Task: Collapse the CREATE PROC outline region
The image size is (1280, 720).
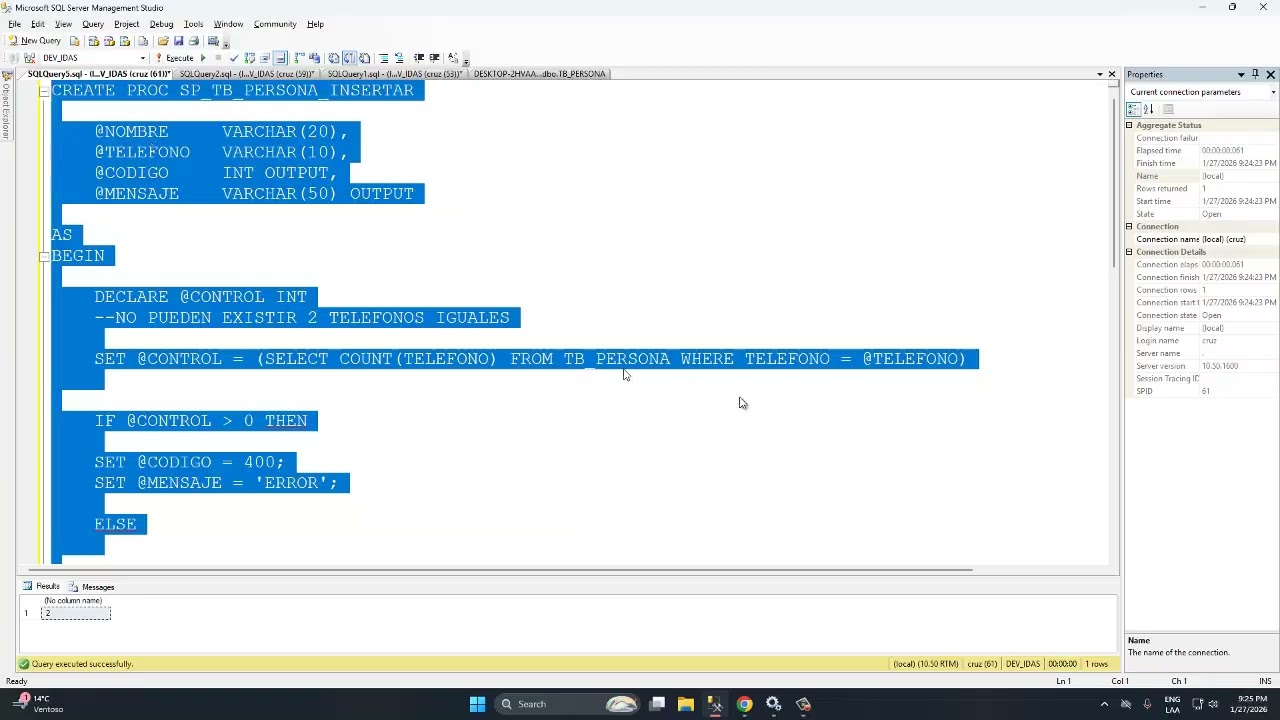Action: coord(43,90)
